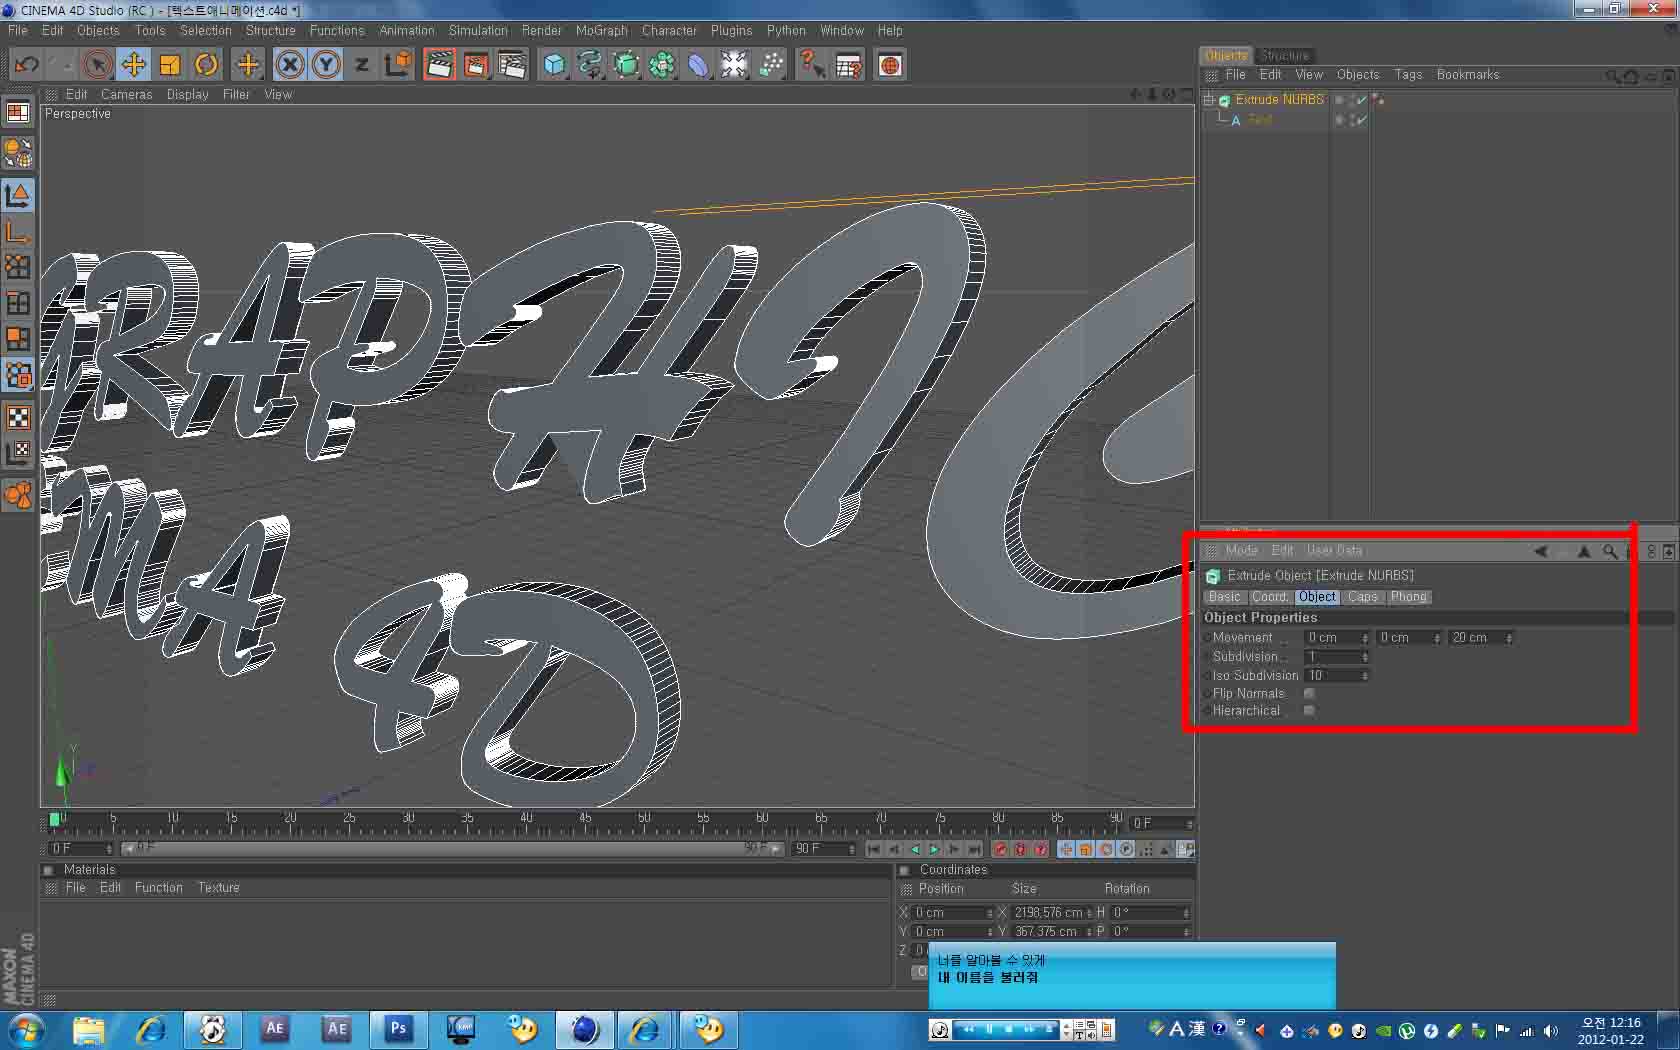The height and width of the screenshot is (1050, 1680).
Task: Open the Array modeling objects icon
Action: 662,65
